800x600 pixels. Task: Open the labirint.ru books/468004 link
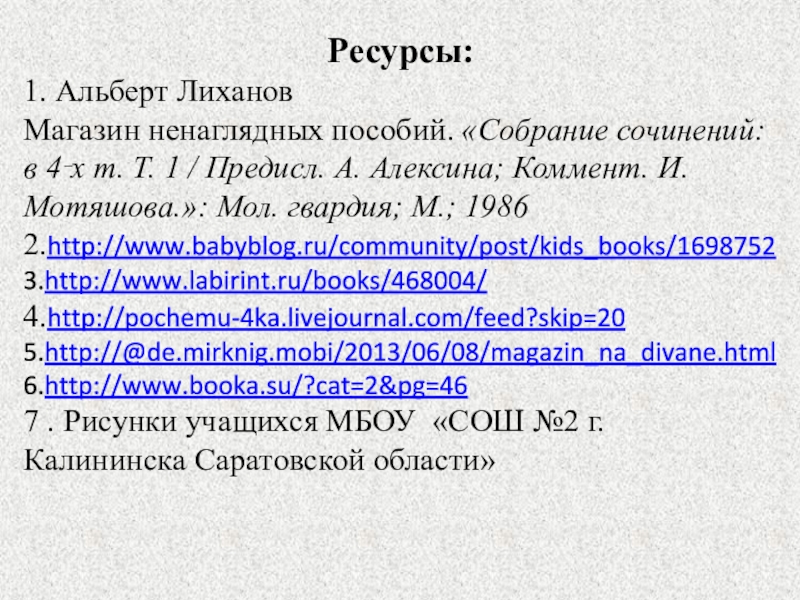(266, 281)
